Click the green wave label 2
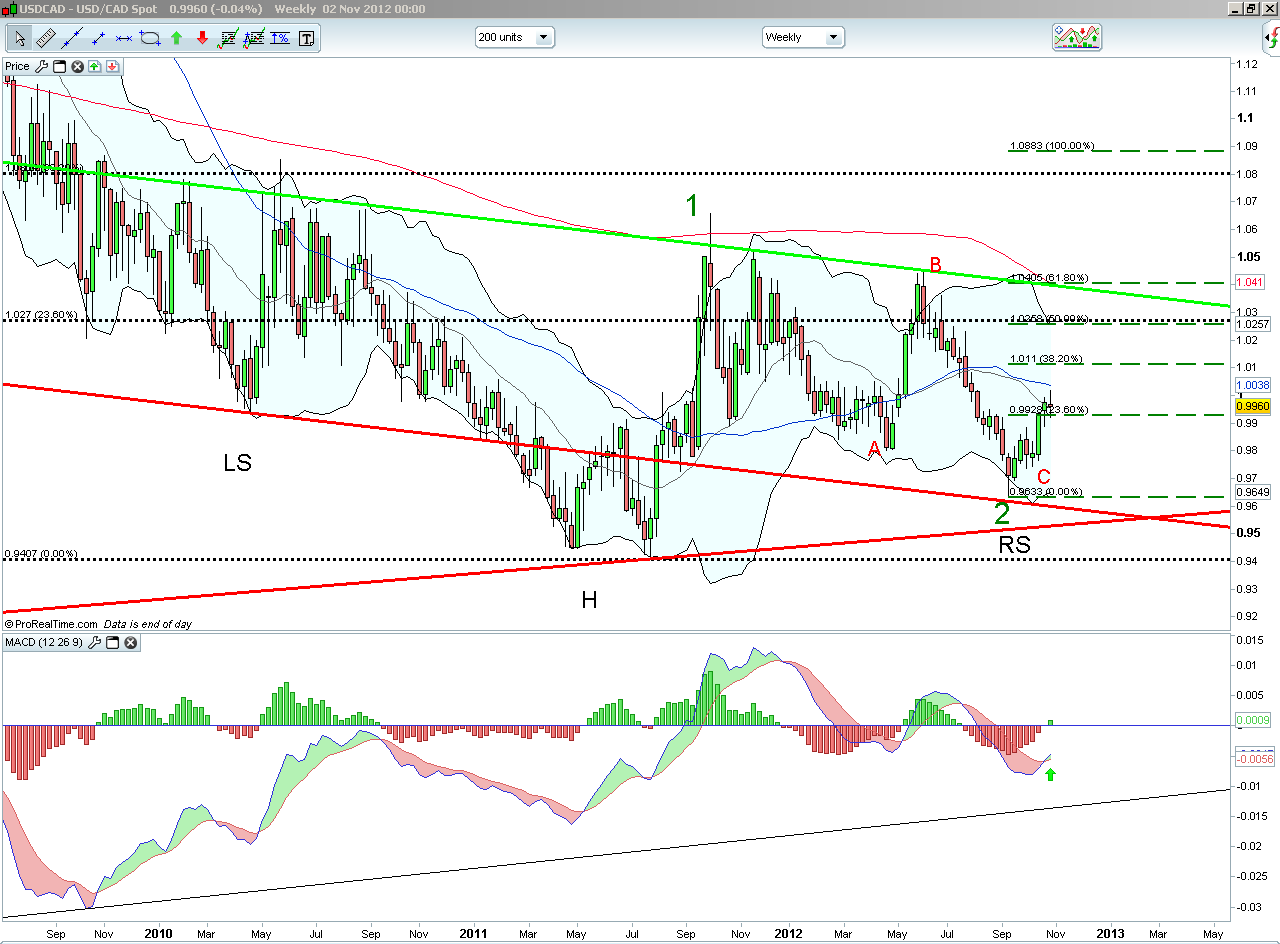The height and width of the screenshot is (944, 1280). (1002, 513)
